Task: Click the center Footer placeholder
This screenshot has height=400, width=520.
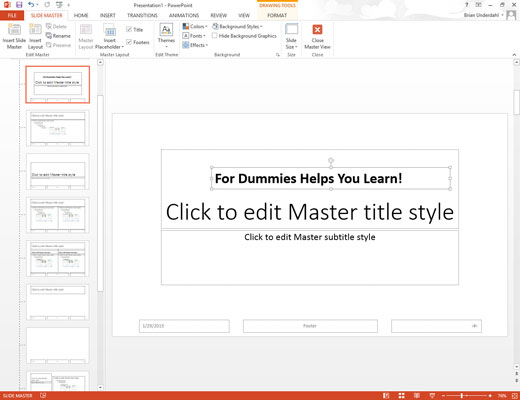Action: 310,326
